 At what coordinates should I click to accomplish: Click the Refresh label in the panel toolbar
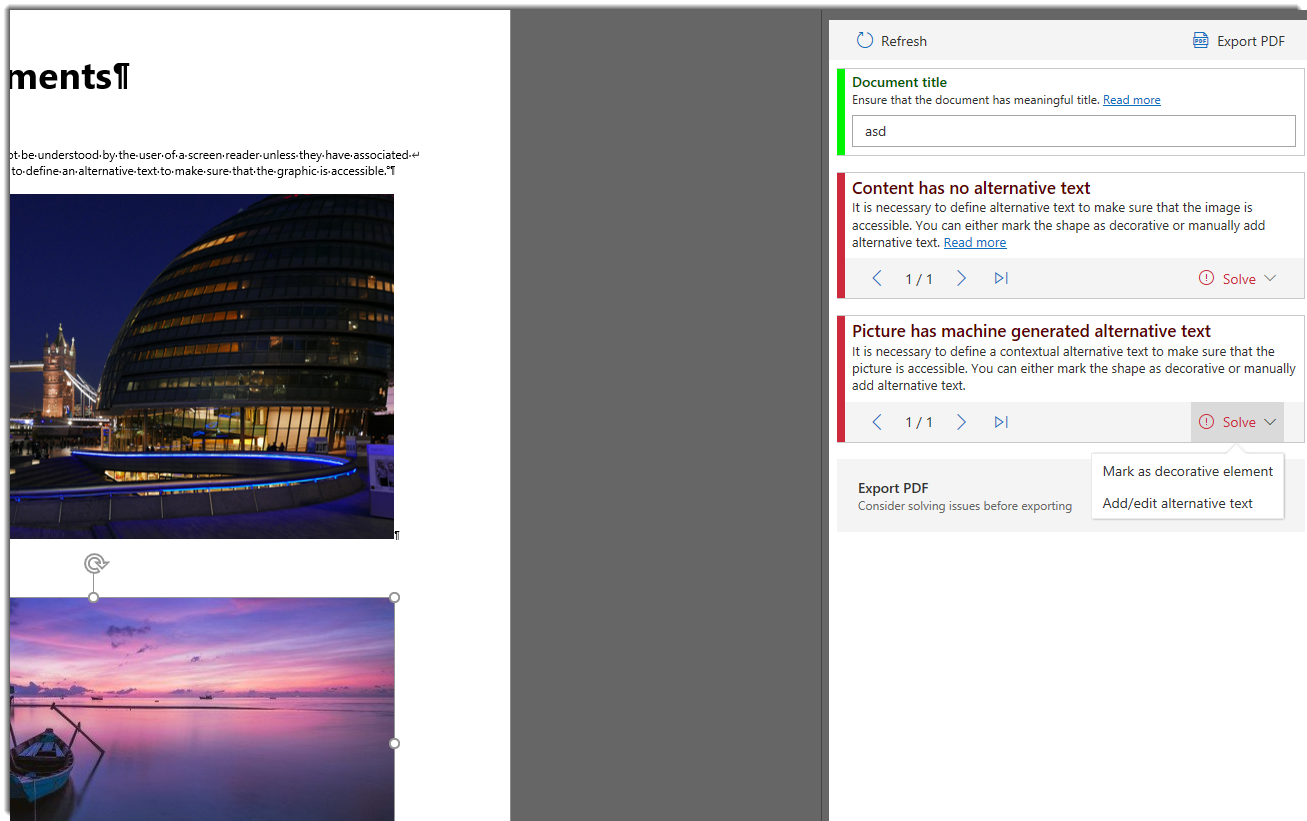click(x=904, y=41)
